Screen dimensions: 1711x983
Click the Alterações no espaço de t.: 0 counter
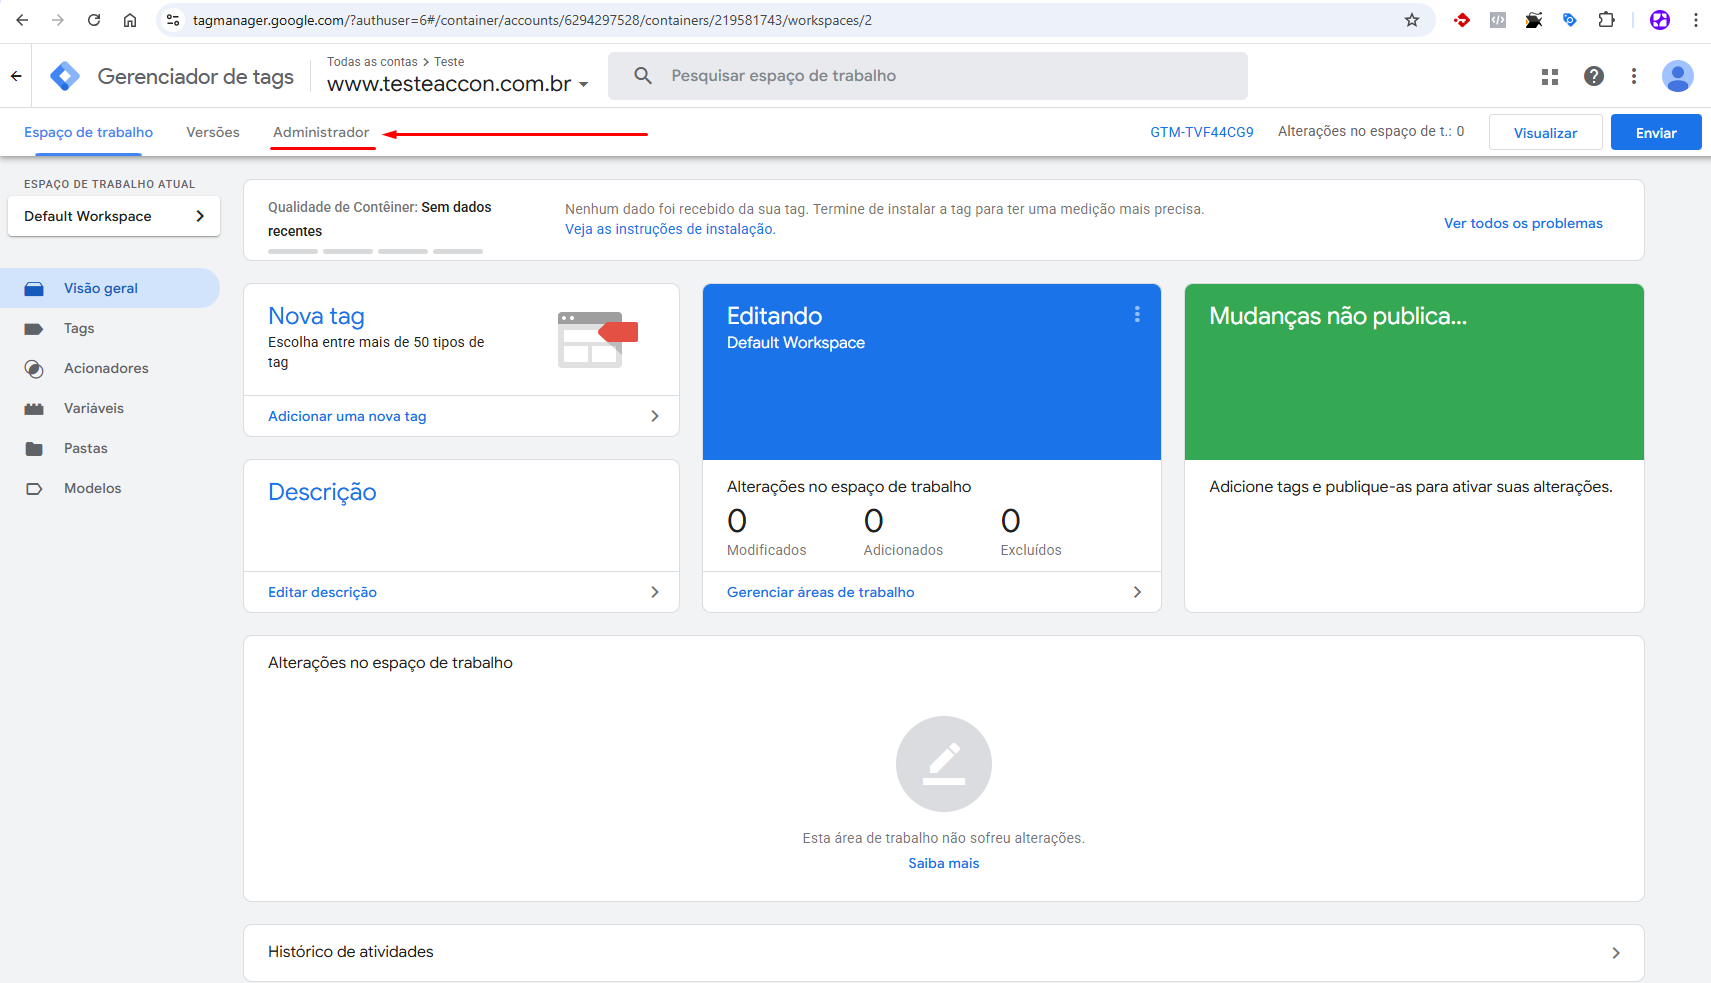(x=1371, y=131)
